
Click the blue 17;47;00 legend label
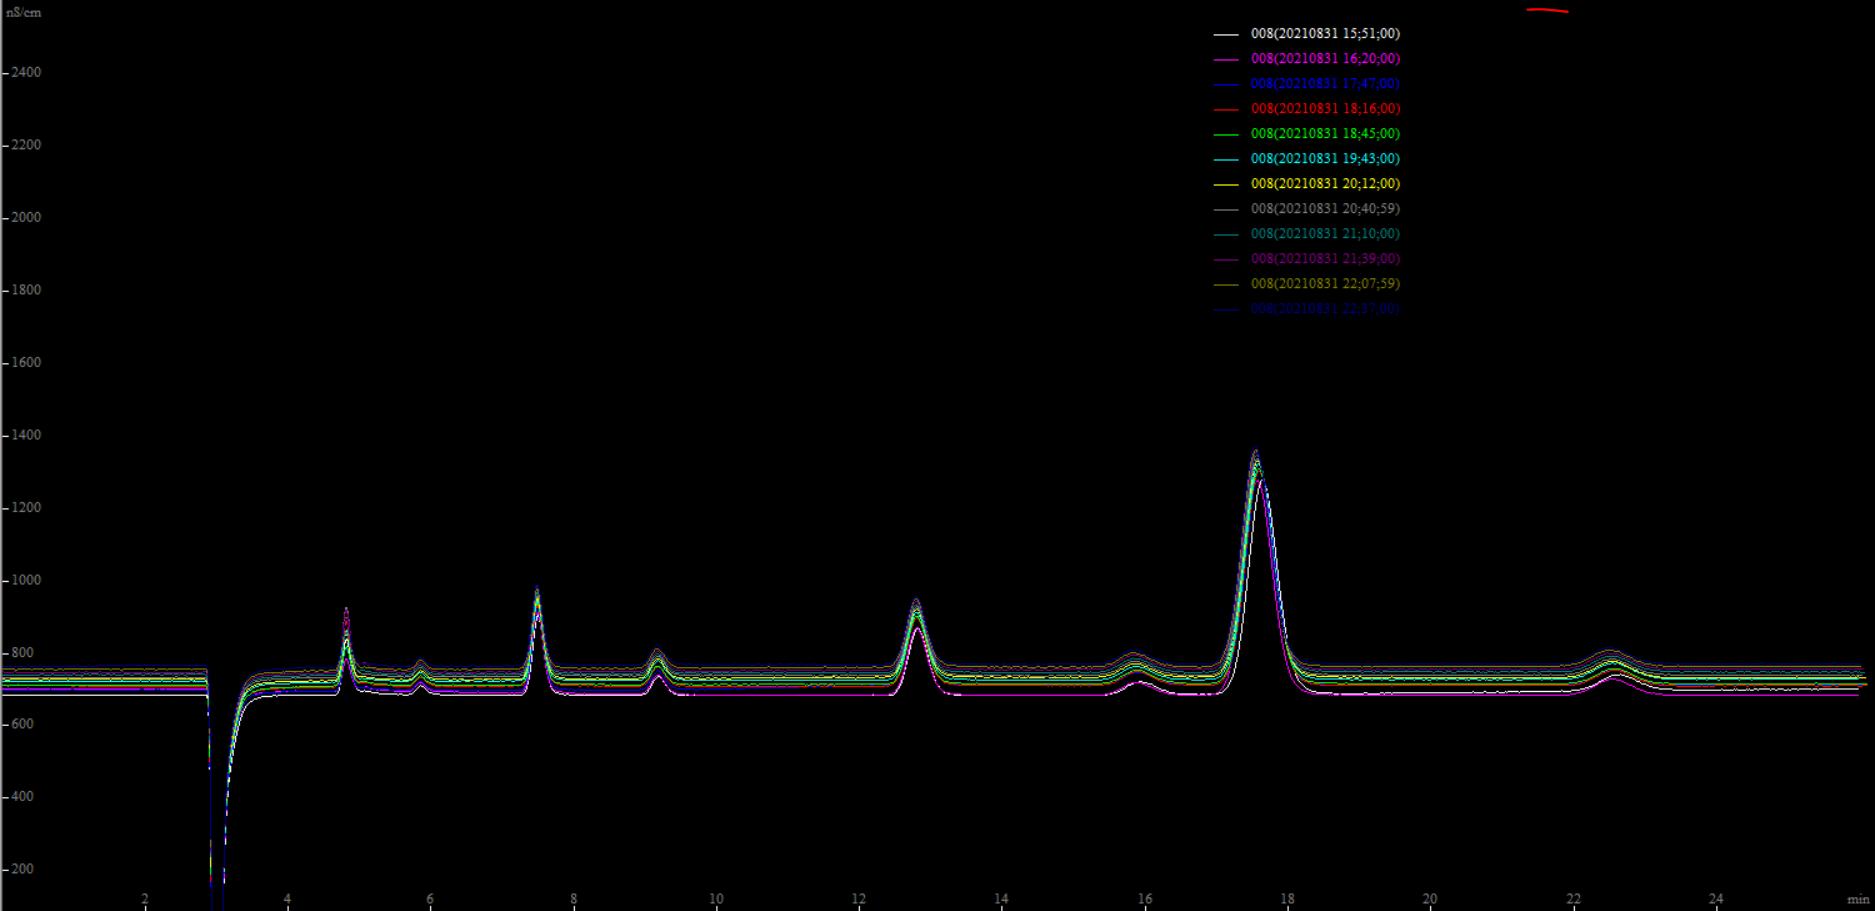click(1324, 84)
